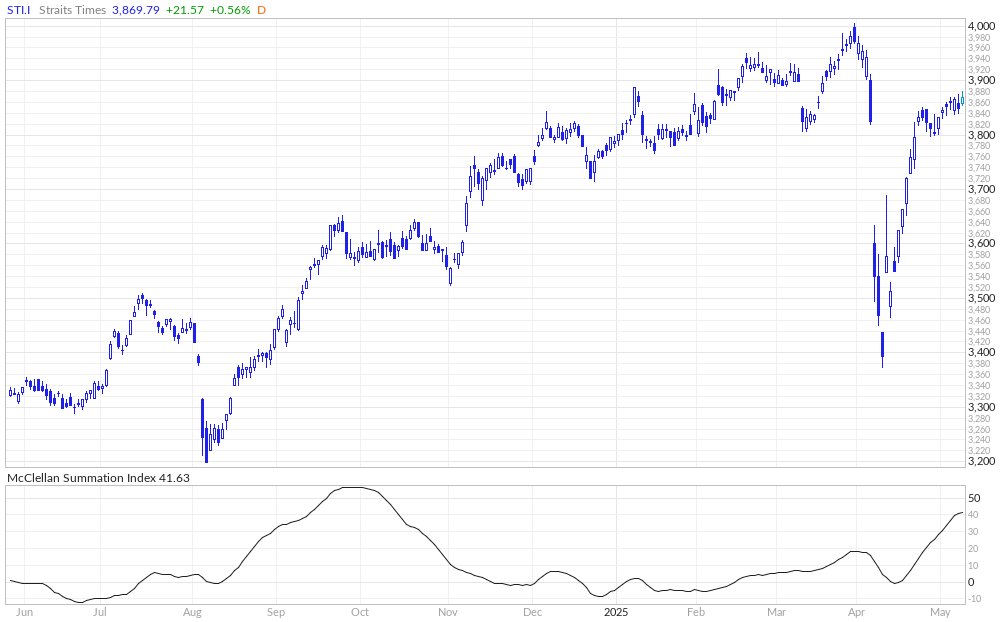Click the Jul date axis label
This screenshot has width=1000, height=622.
(x=100, y=612)
